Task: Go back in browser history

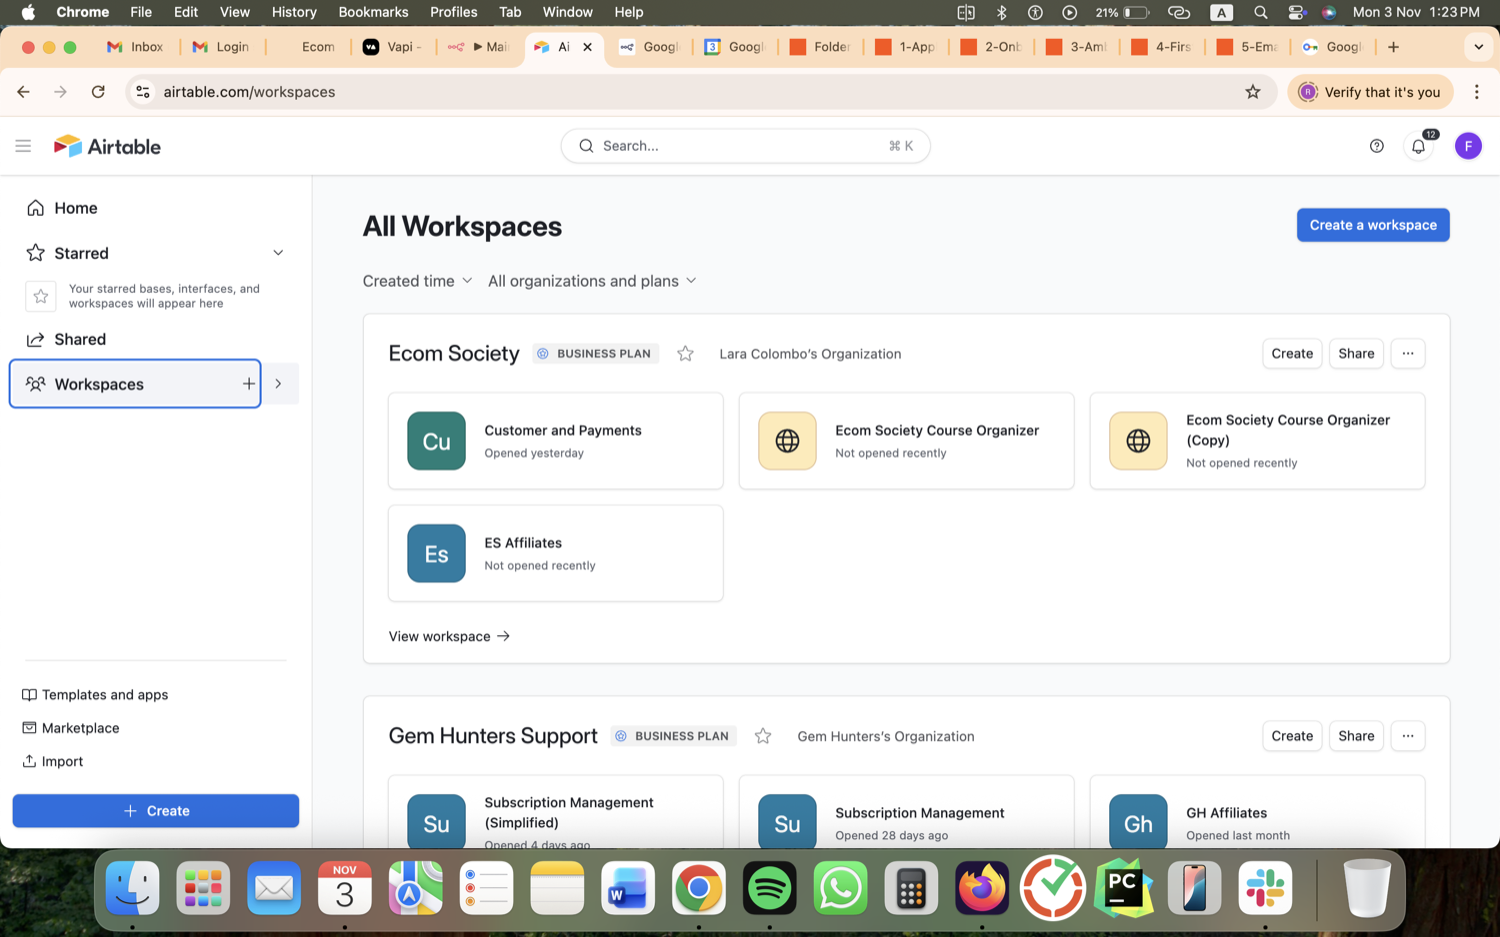Action: [x=23, y=92]
